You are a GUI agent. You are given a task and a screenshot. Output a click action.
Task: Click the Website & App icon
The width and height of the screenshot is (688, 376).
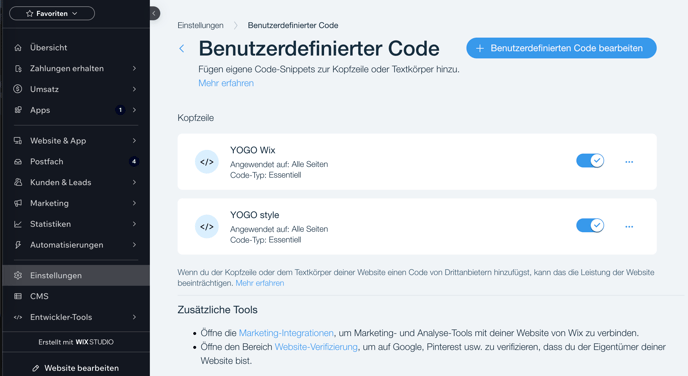click(x=18, y=141)
